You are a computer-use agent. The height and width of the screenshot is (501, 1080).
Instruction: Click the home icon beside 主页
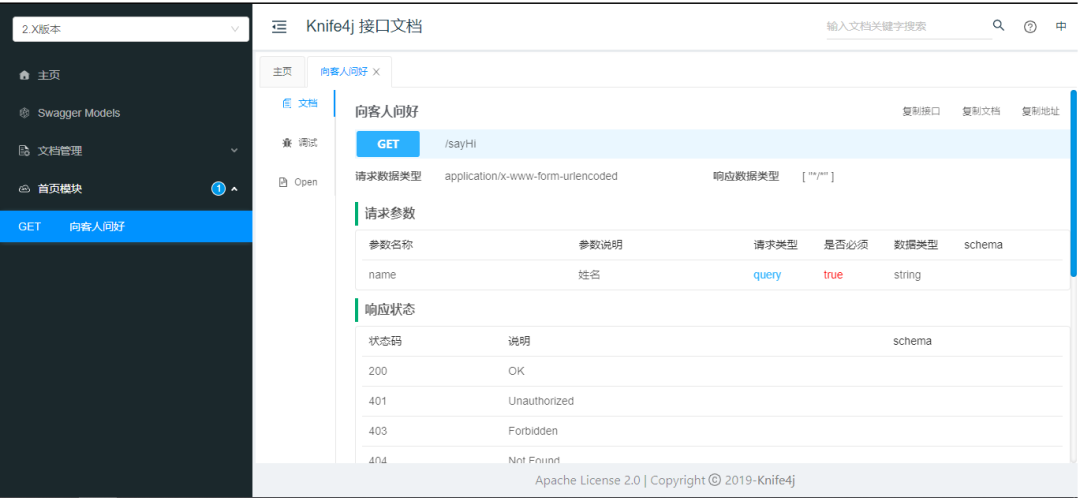[x=25, y=75]
